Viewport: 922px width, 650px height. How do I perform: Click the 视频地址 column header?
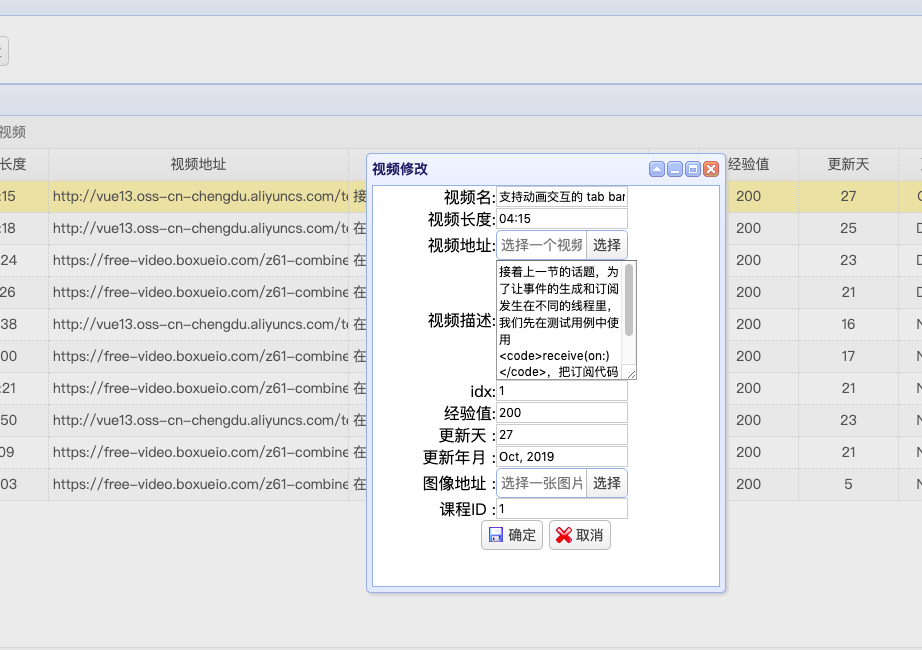tap(198, 164)
